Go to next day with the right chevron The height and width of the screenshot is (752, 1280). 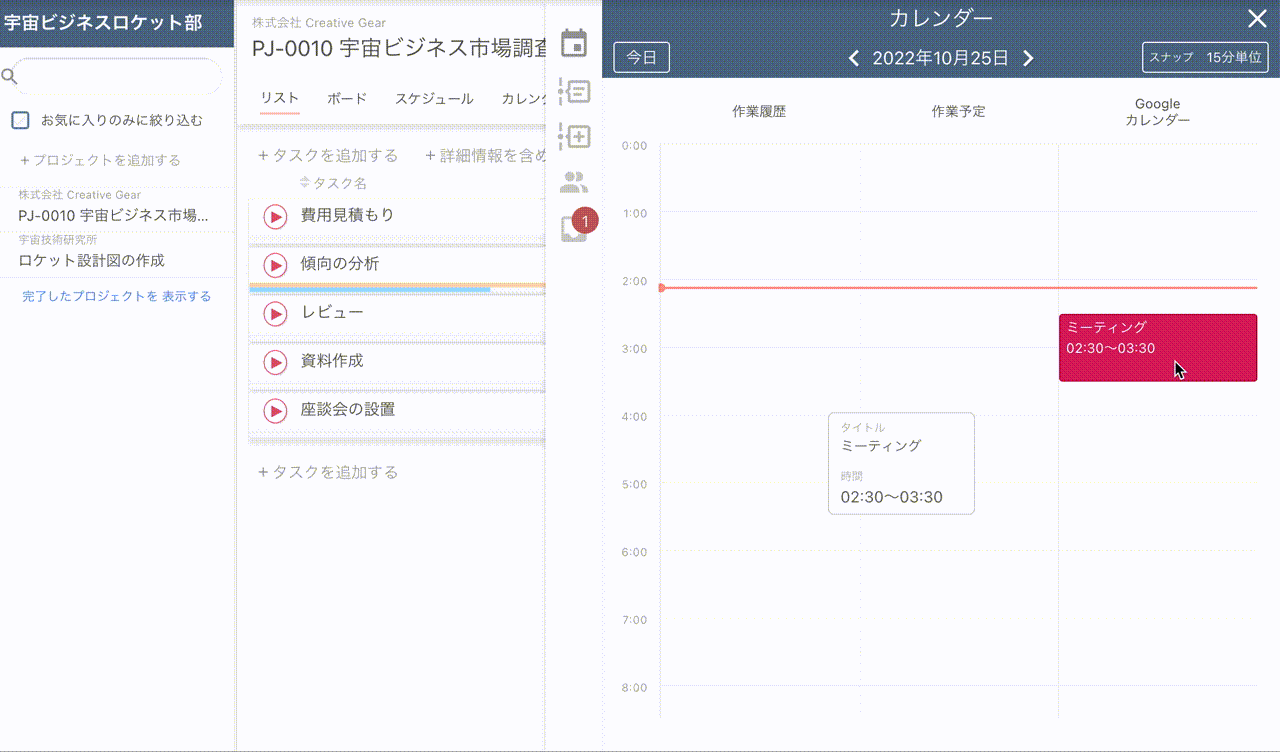coord(1028,58)
